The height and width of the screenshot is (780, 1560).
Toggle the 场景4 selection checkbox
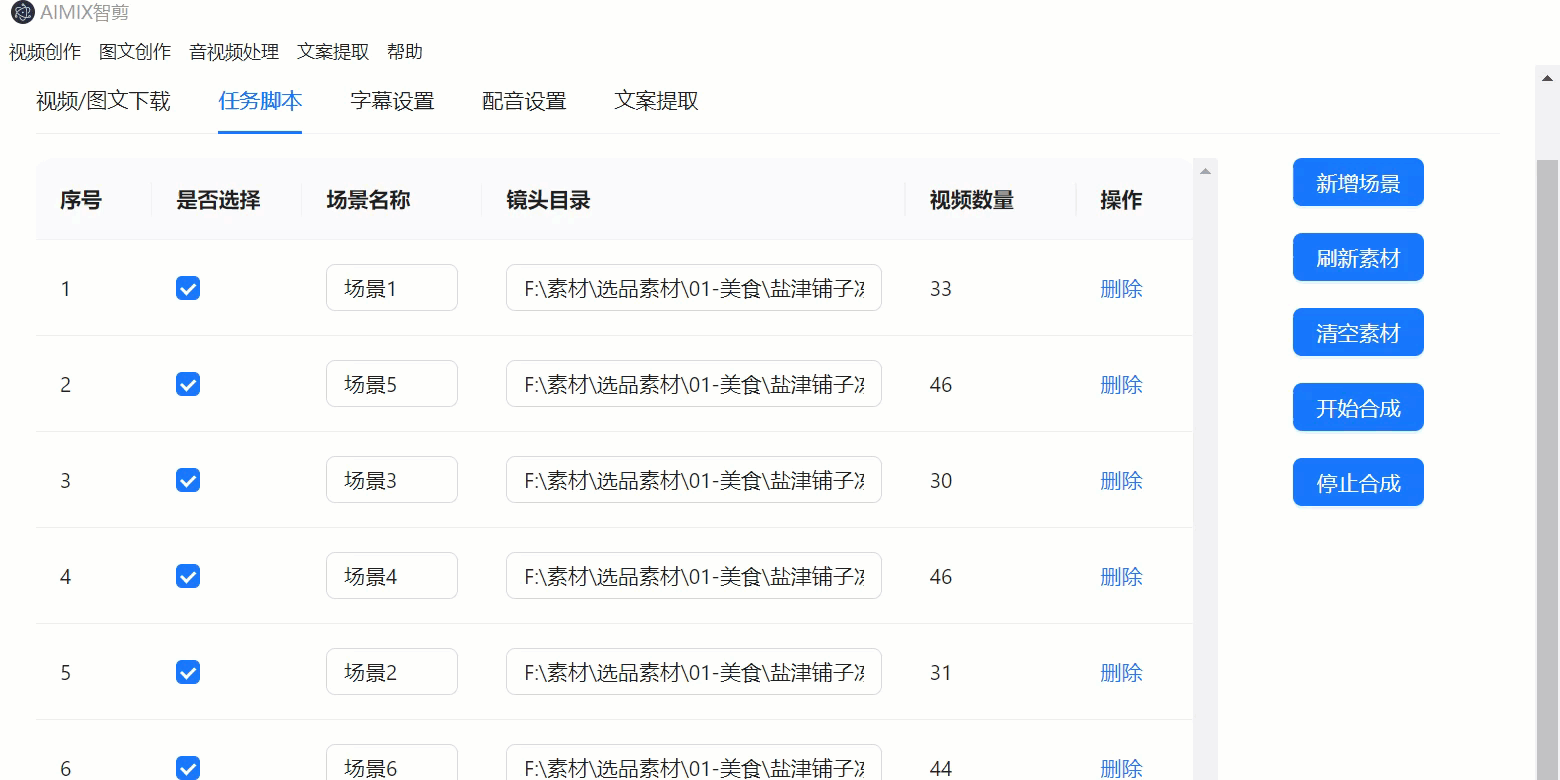(188, 577)
